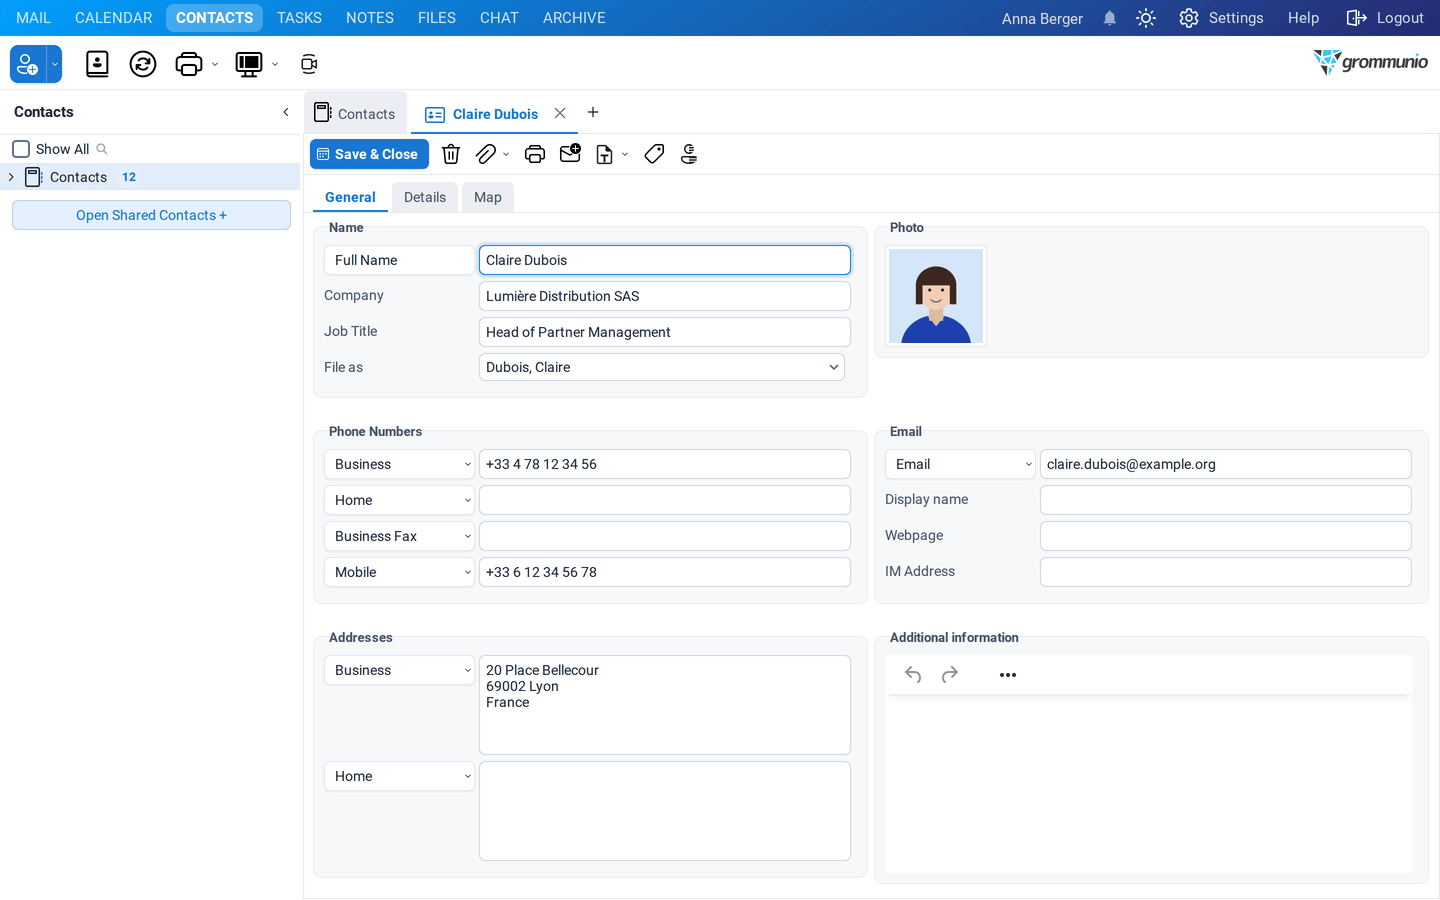Undo in Additional information editor

coord(913,675)
